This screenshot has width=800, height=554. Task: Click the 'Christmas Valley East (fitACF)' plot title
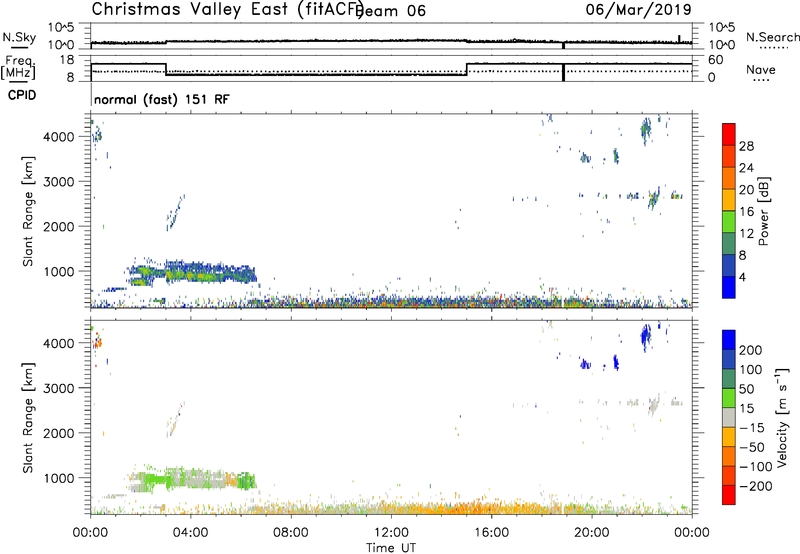228,9
